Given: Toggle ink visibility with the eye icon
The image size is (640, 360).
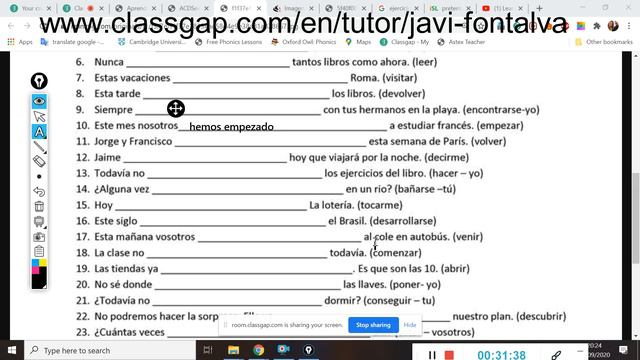Looking at the screenshot, I should coord(39,101).
